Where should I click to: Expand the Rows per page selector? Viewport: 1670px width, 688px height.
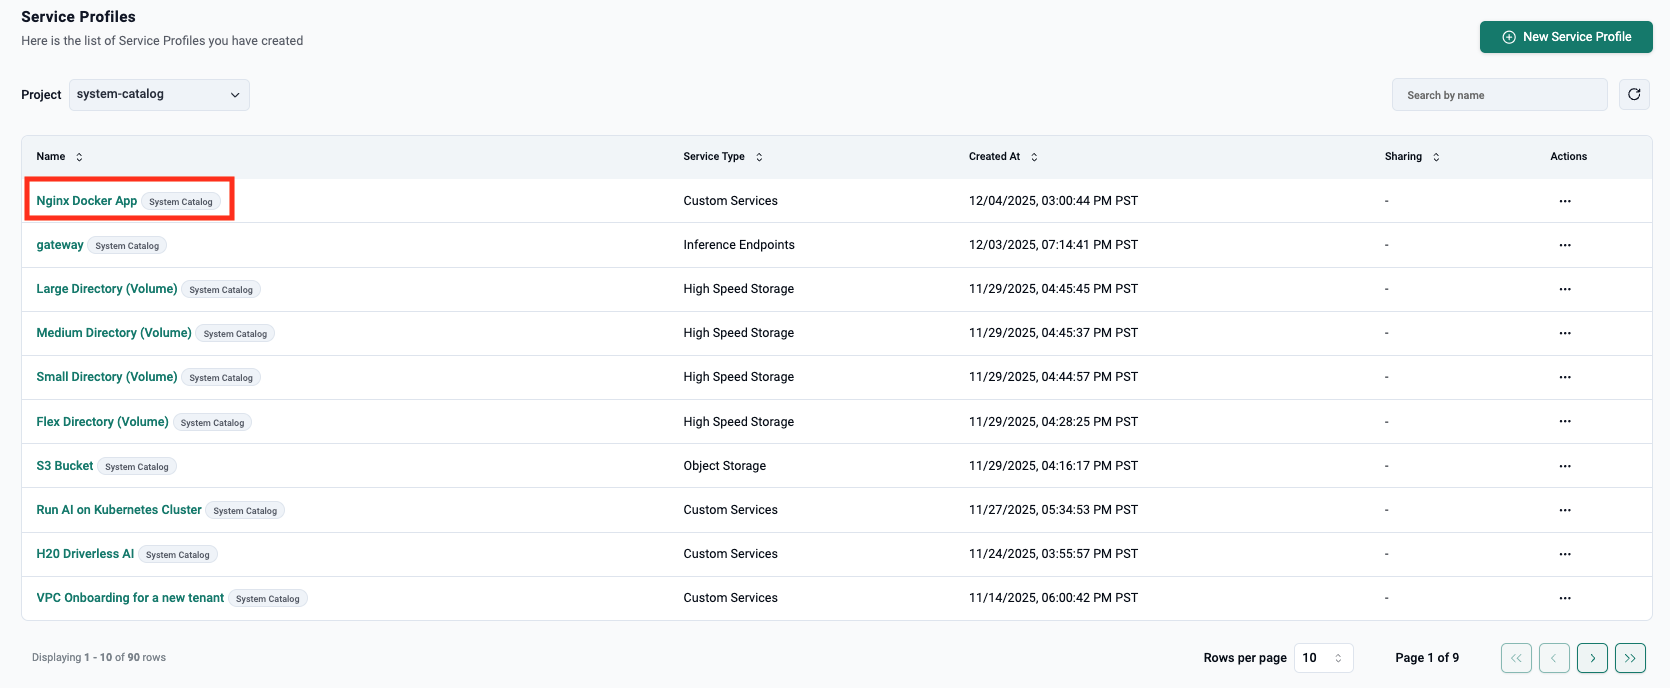click(1323, 658)
